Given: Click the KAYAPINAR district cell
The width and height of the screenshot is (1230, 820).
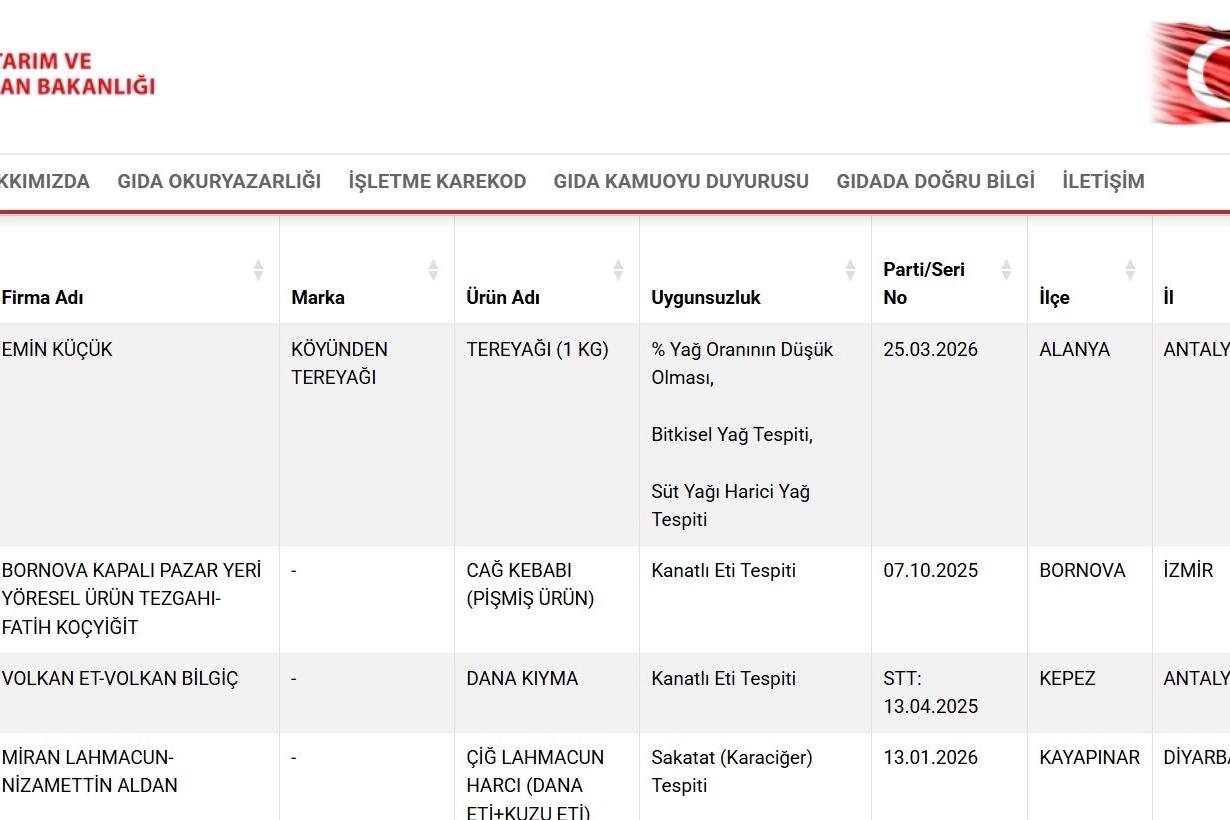Looking at the screenshot, I should (x=1089, y=758).
